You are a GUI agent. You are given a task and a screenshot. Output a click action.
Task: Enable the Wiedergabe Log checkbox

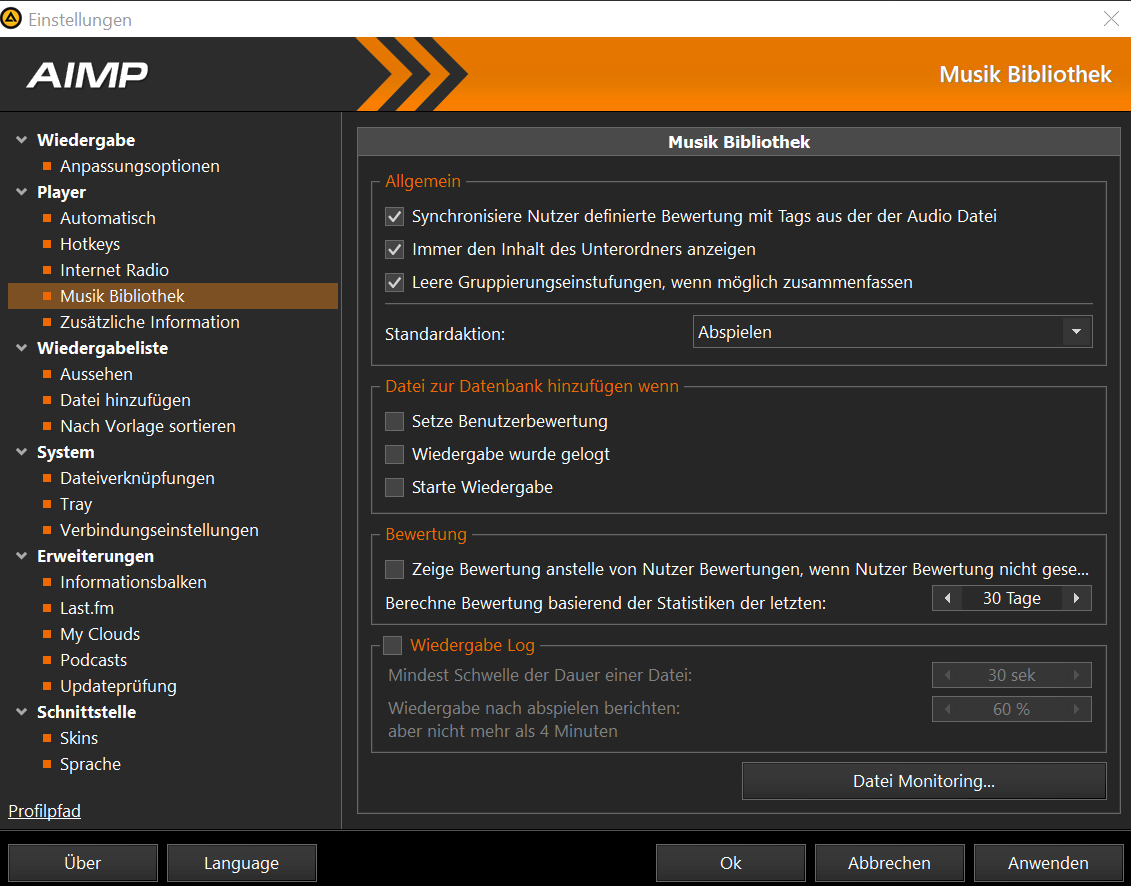click(392, 645)
